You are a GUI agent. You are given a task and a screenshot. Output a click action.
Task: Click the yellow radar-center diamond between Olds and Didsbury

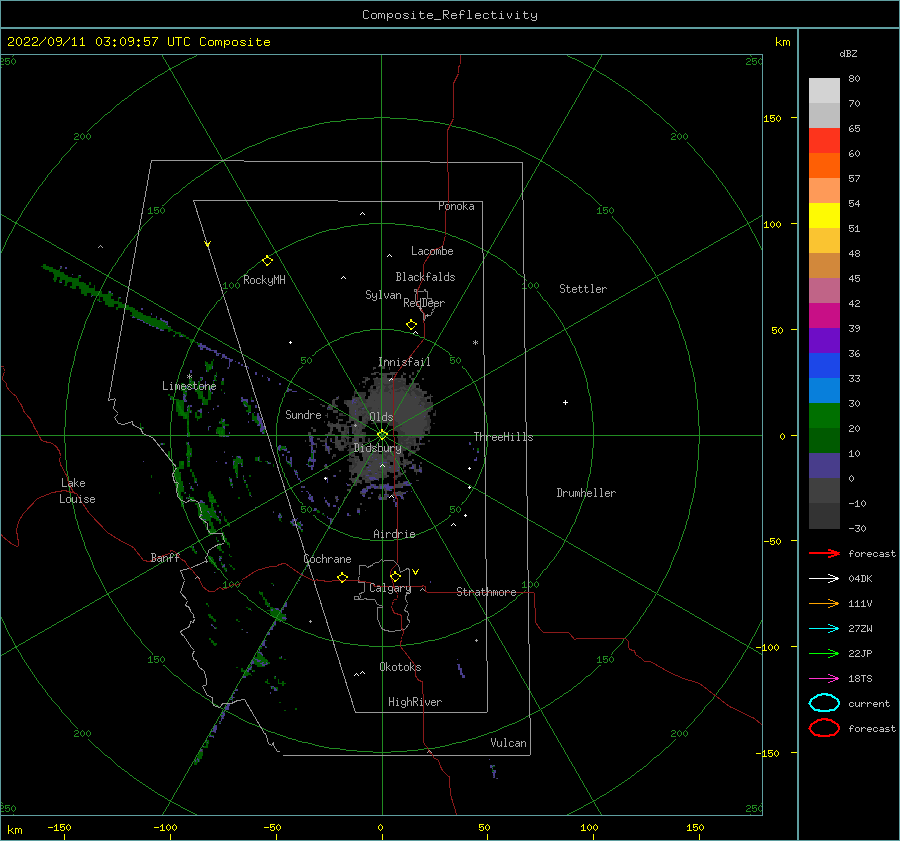382,435
